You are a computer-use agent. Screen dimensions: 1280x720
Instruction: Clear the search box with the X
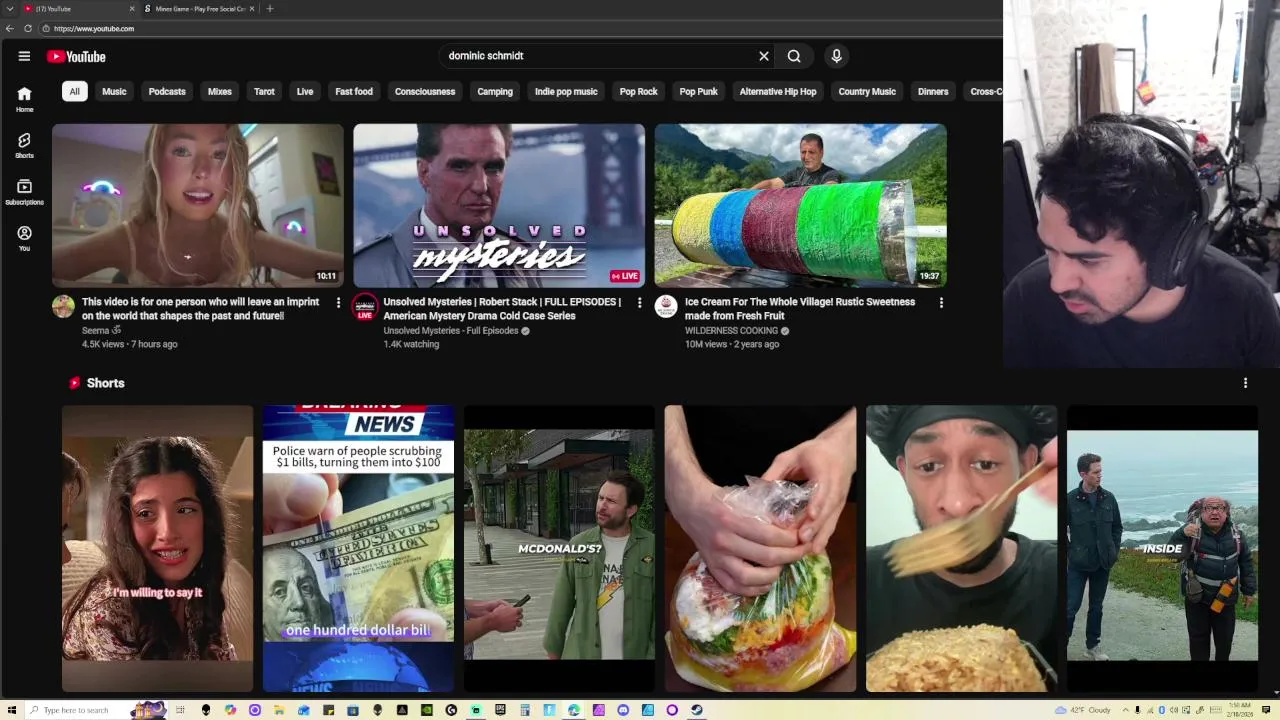tap(764, 56)
